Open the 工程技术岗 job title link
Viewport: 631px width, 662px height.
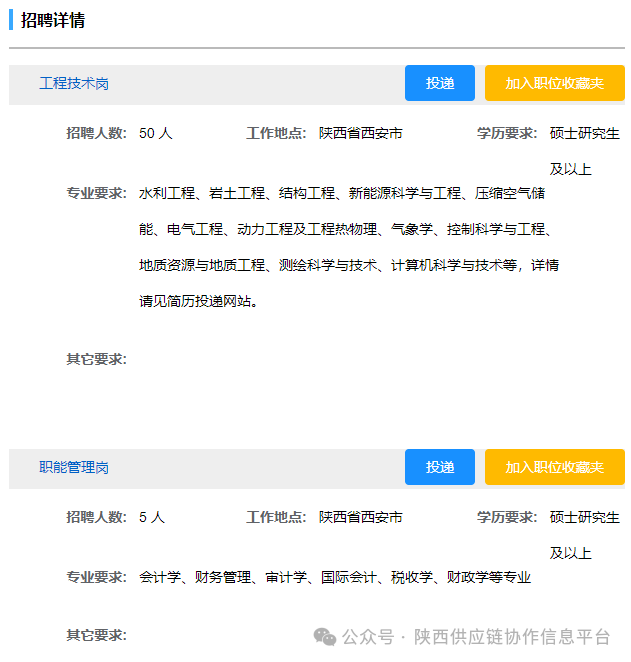coord(74,84)
